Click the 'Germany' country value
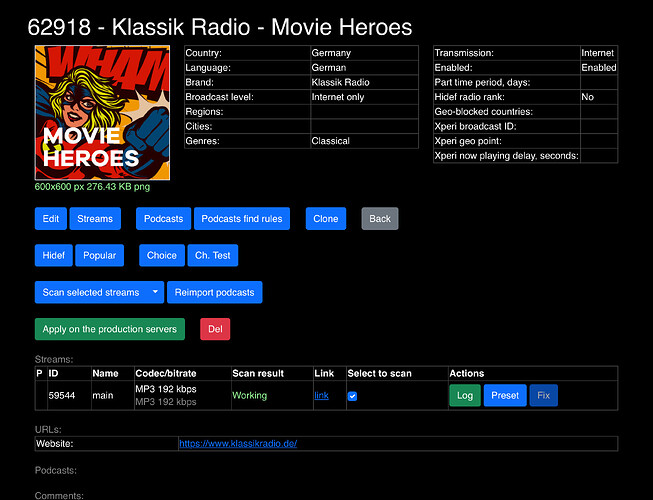 click(331, 53)
